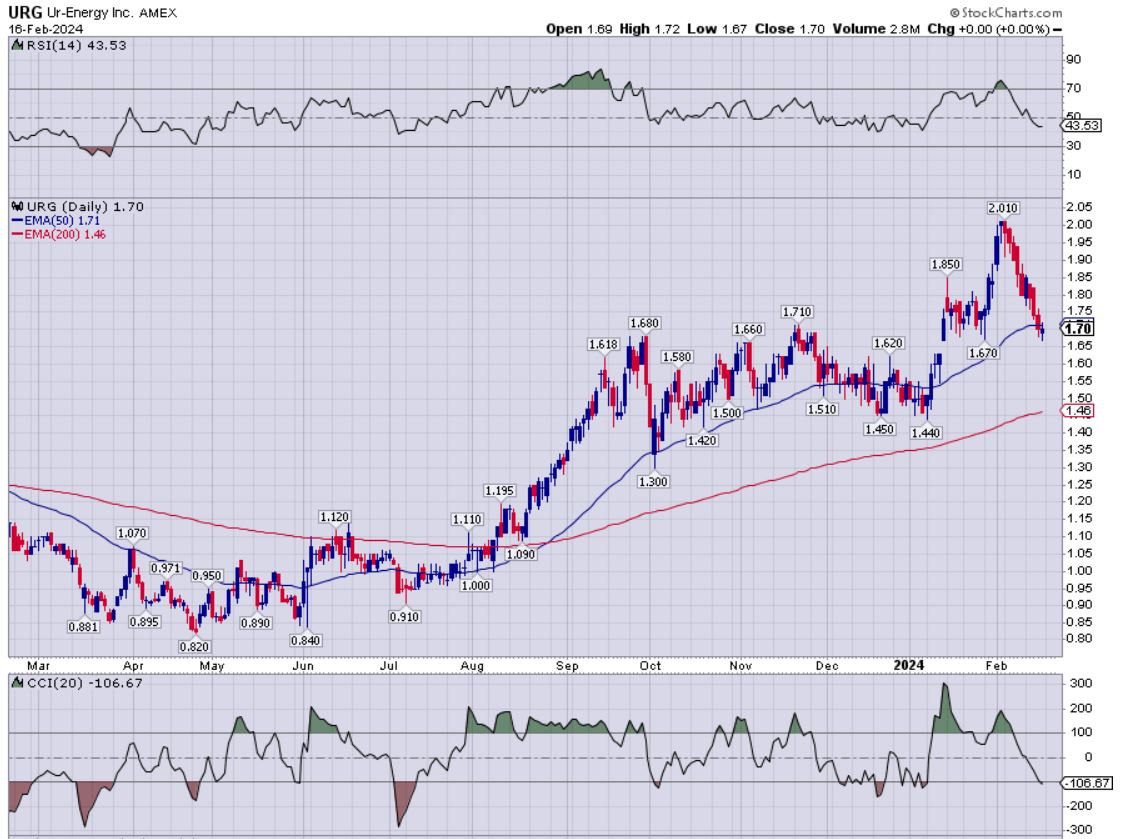Click the 1.440 price low label
Screen dimensions: 1122x839
tap(925, 433)
